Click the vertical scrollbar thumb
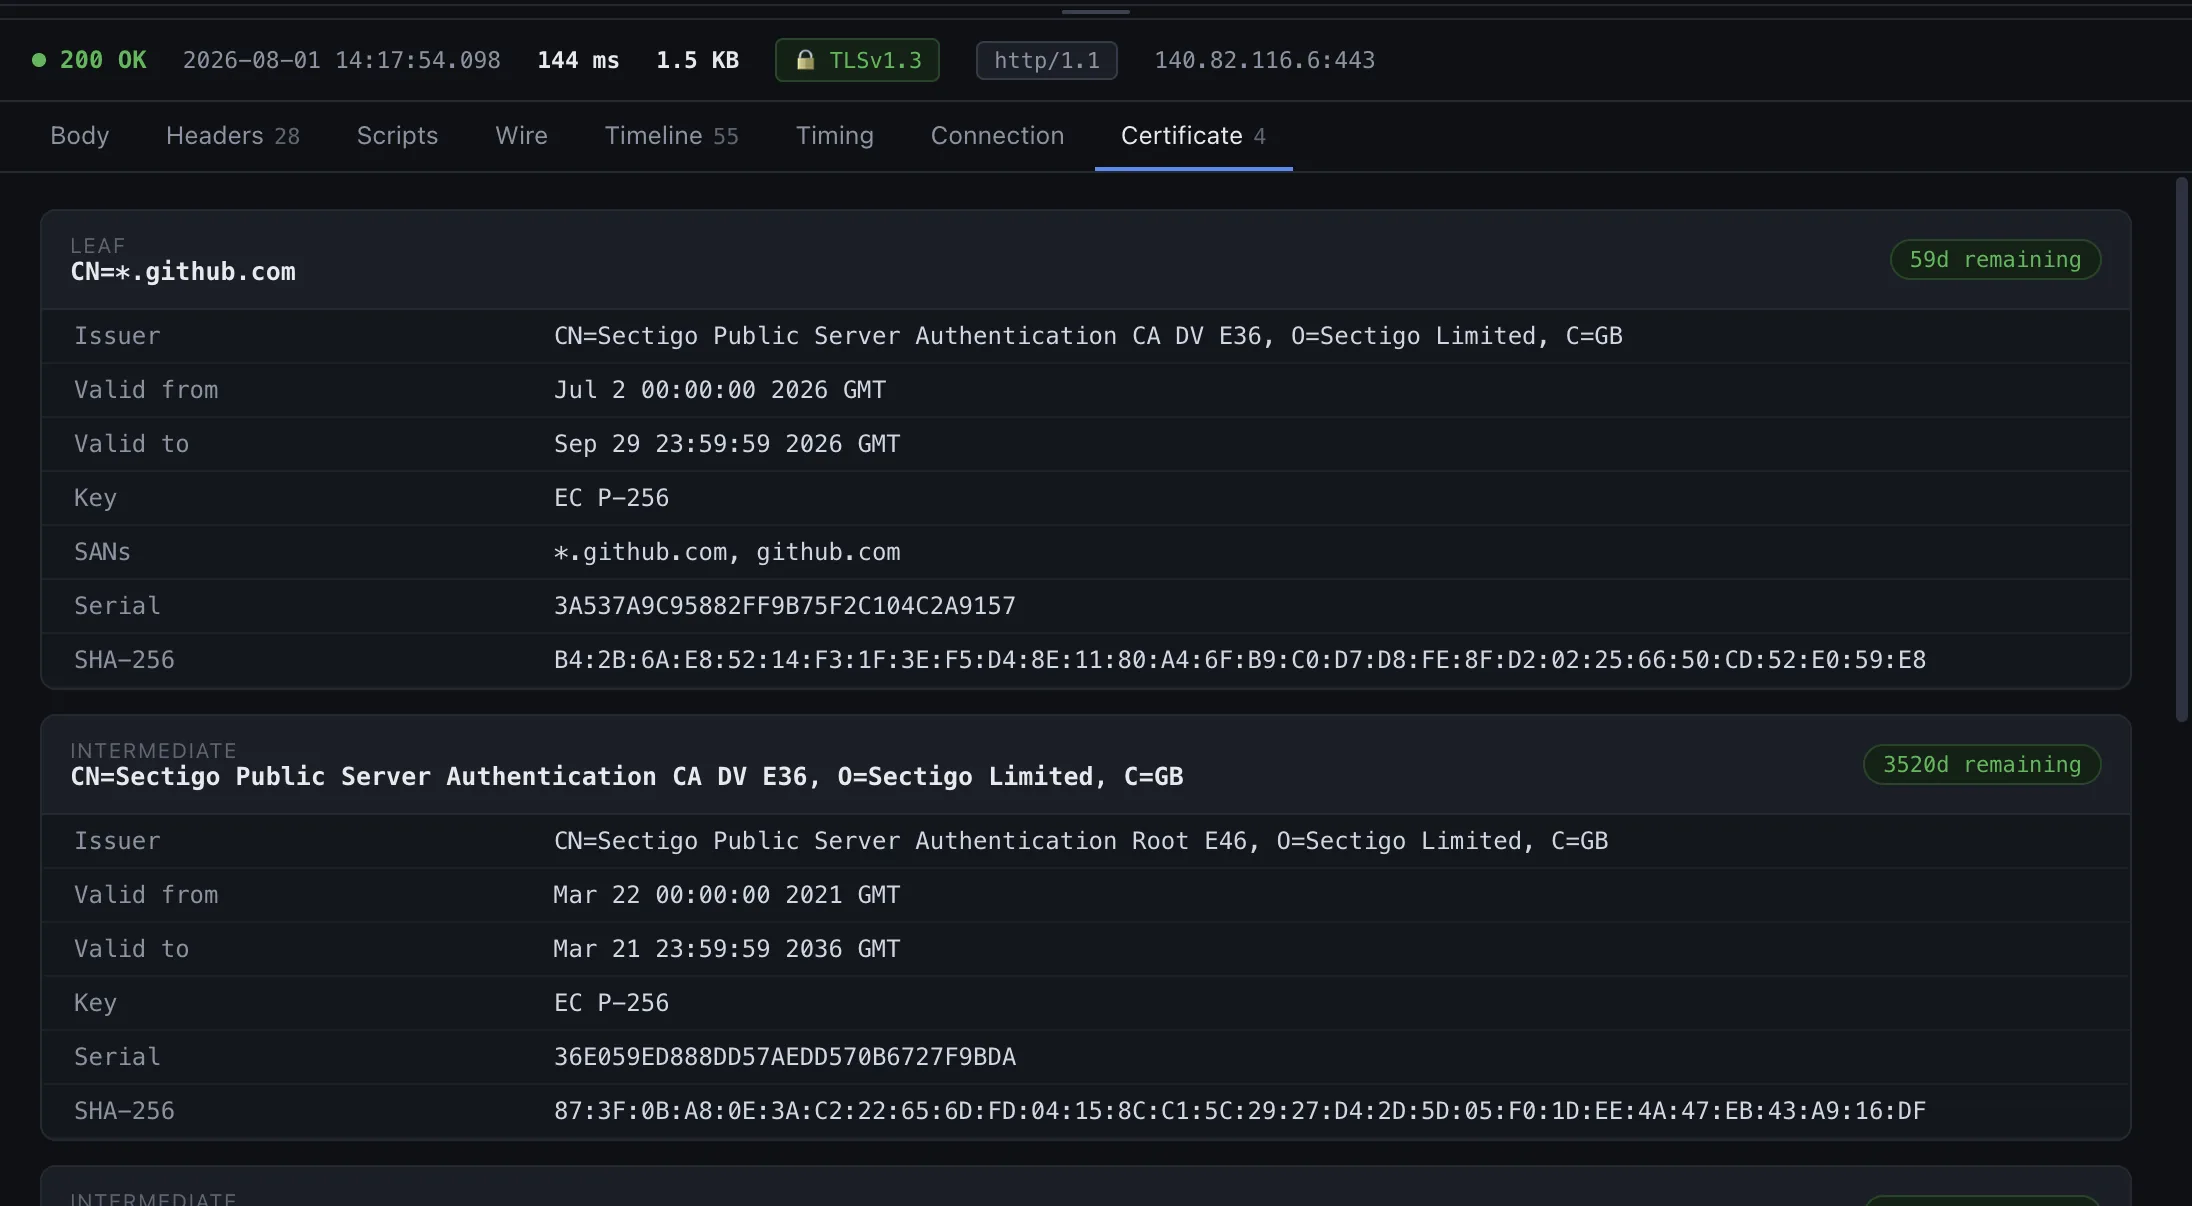The width and height of the screenshot is (2192, 1206). (x=2181, y=450)
